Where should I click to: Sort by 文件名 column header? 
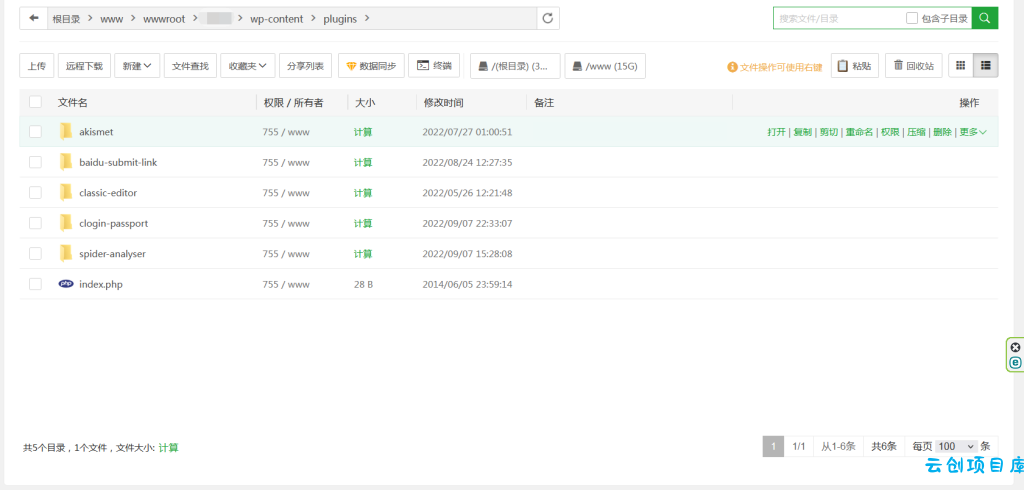(72, 103)
